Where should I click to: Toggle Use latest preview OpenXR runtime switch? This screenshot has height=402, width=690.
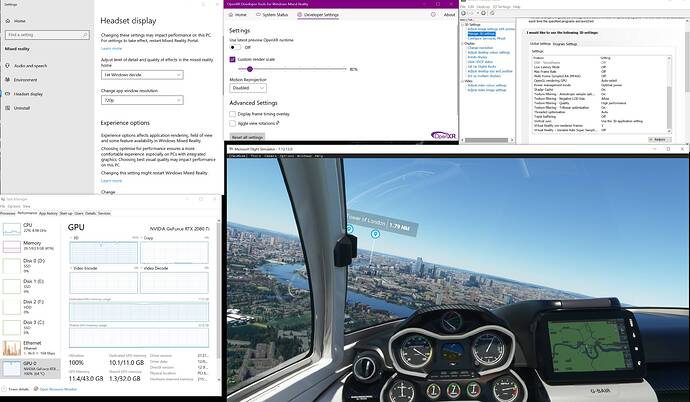pos(235,47)
